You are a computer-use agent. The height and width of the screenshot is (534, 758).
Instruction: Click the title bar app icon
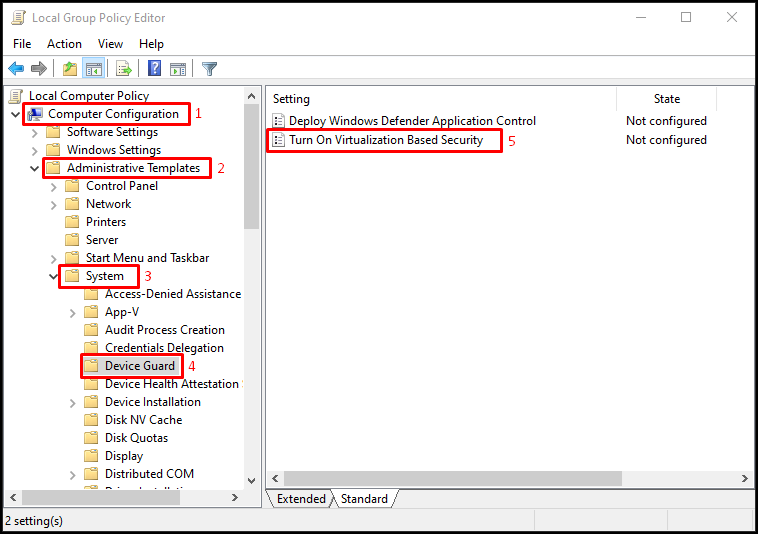(x=18, y=18)
